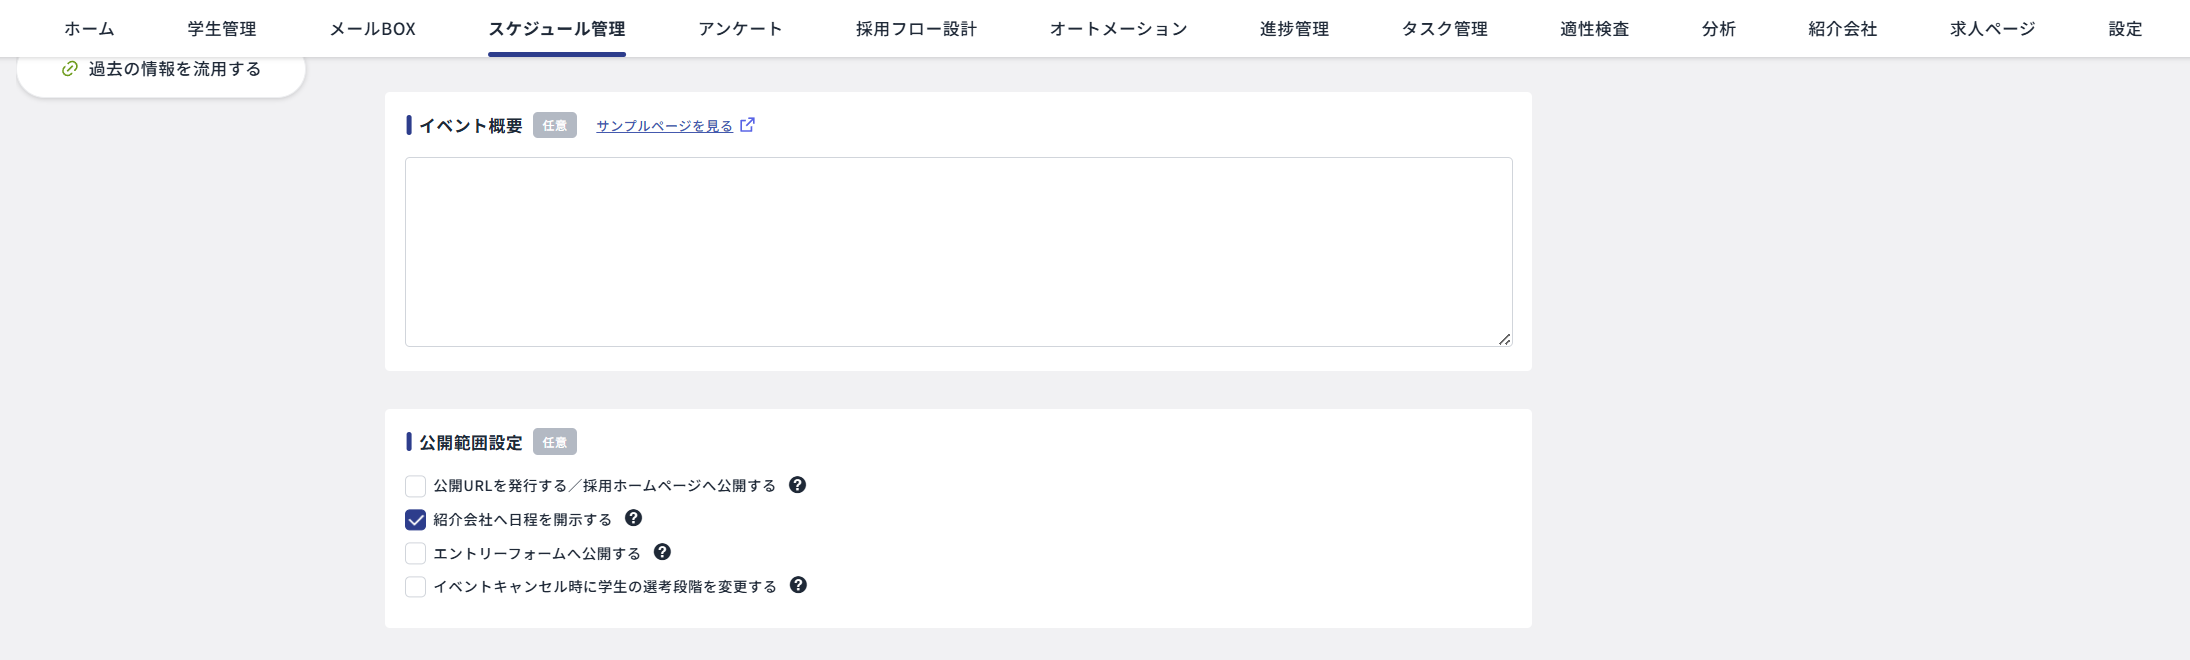Click help icon next to 紹介会社へ日程を開示する
Screen dimensions: 2190x660
tap(633, 518)
